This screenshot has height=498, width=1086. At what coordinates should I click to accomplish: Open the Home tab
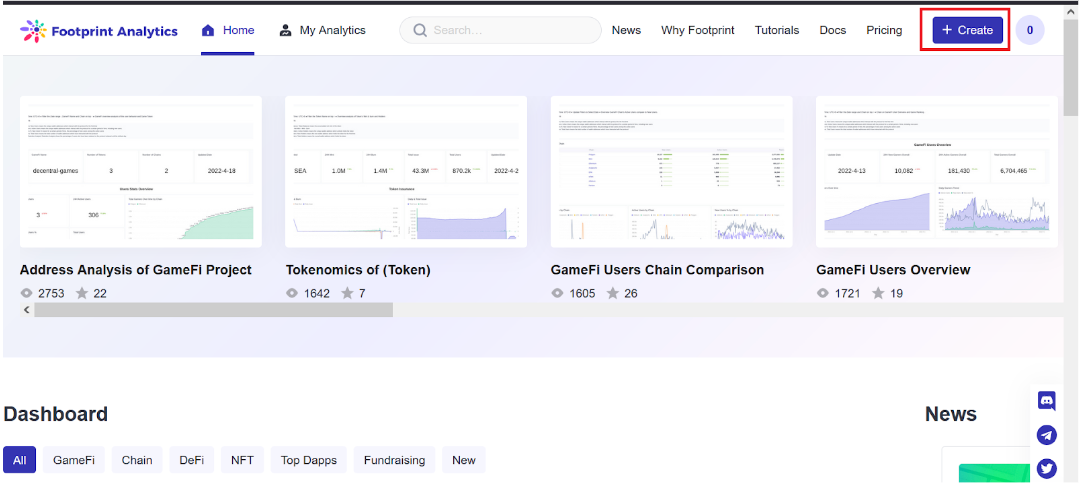[x=228, y=30]
